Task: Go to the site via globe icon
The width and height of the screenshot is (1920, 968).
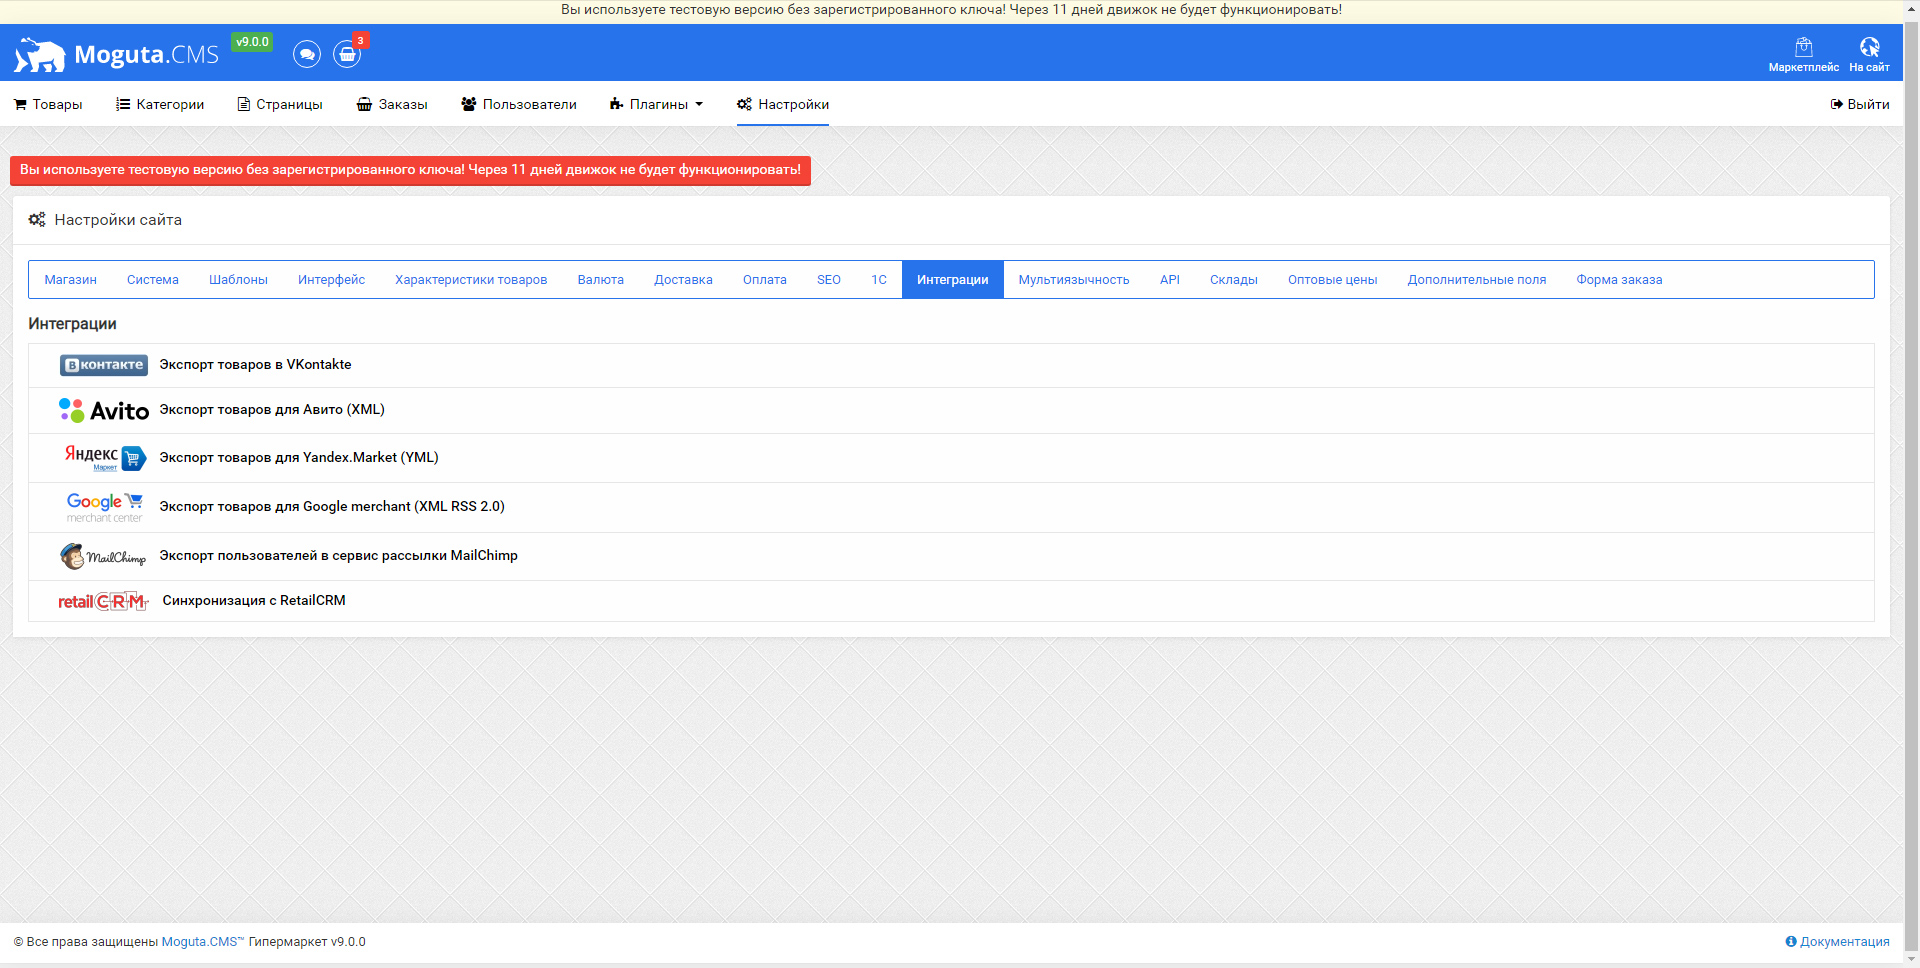Action: pos(1869,47)
